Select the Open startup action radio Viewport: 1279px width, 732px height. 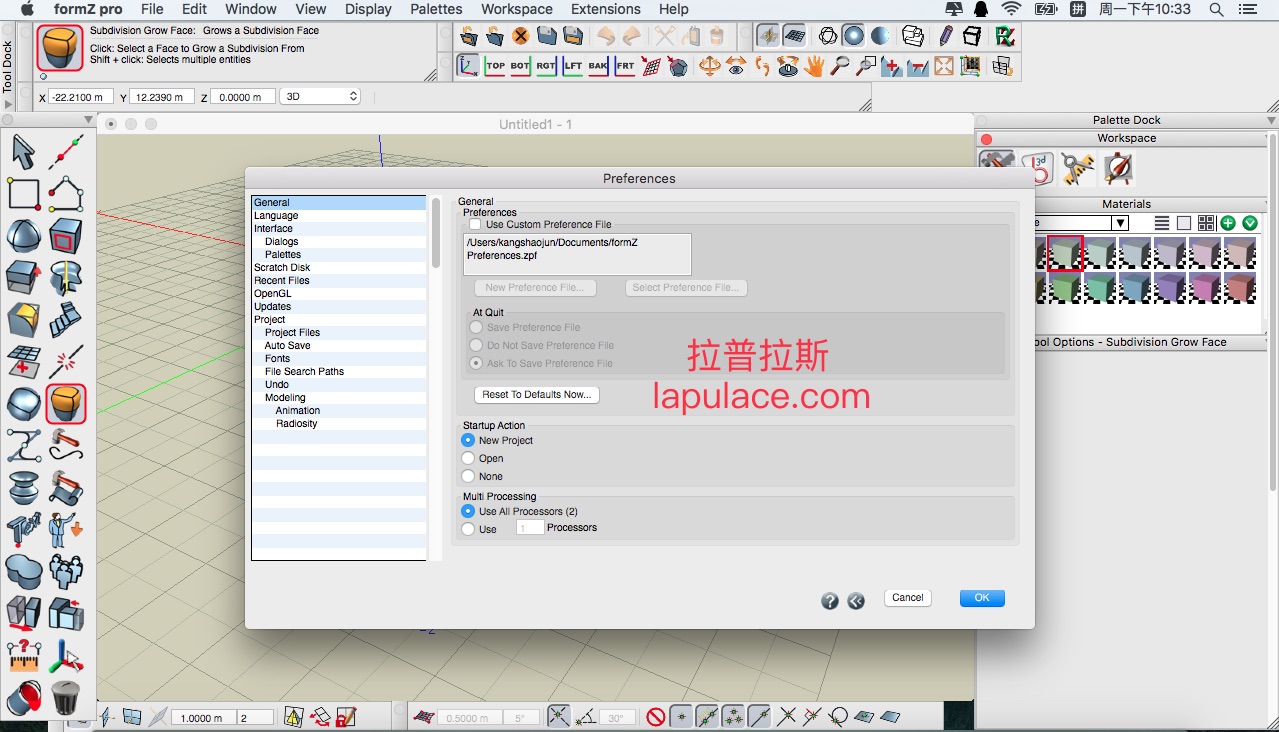click(x=468, y=458)
